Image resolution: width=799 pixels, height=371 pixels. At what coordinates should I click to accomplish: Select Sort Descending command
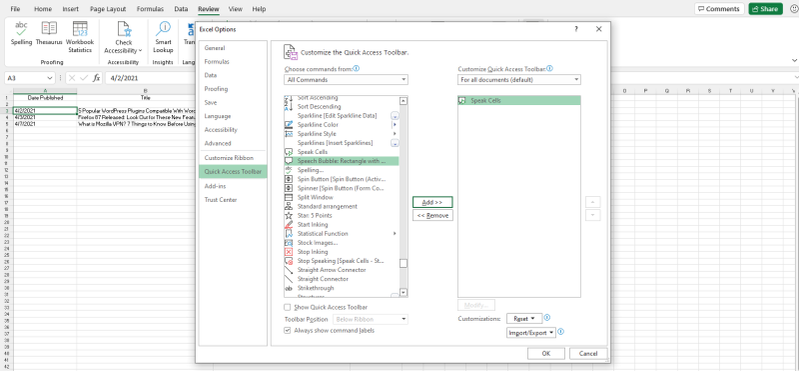click(341, 107)
